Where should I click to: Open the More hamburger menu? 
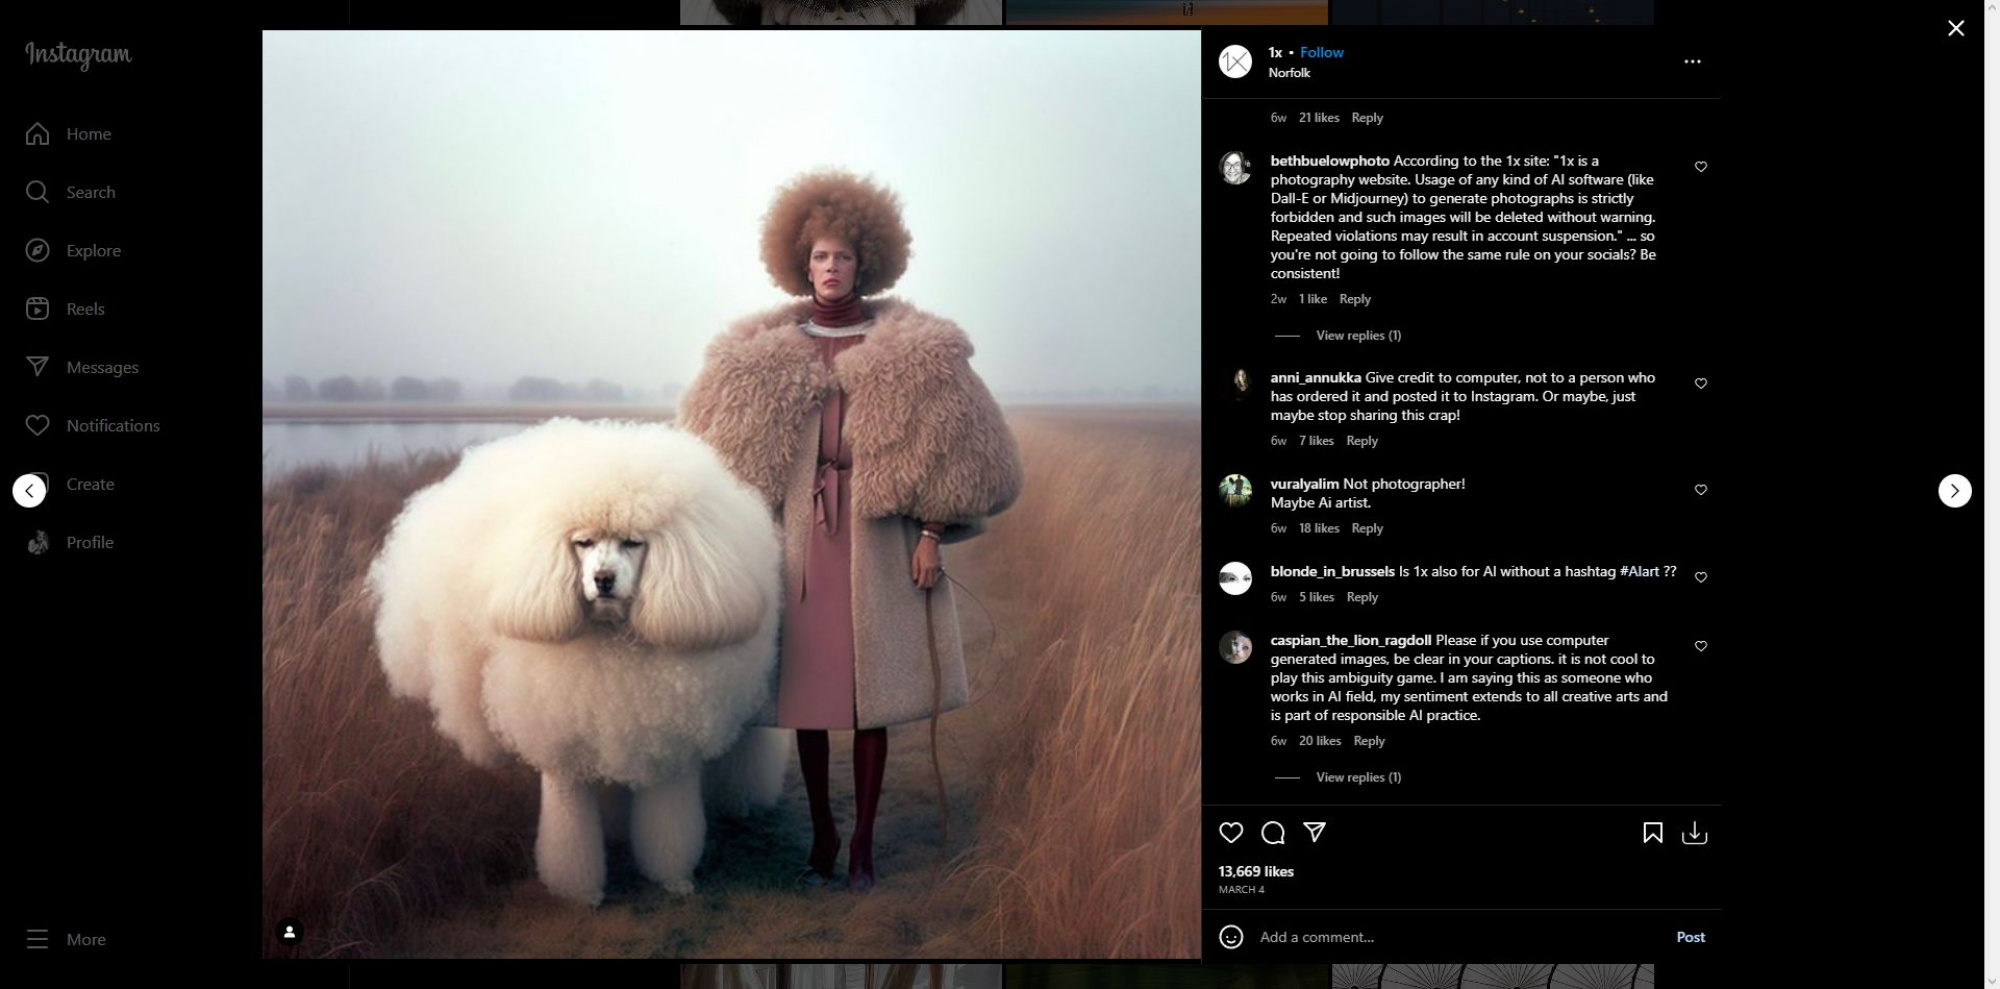pos(66,939)
